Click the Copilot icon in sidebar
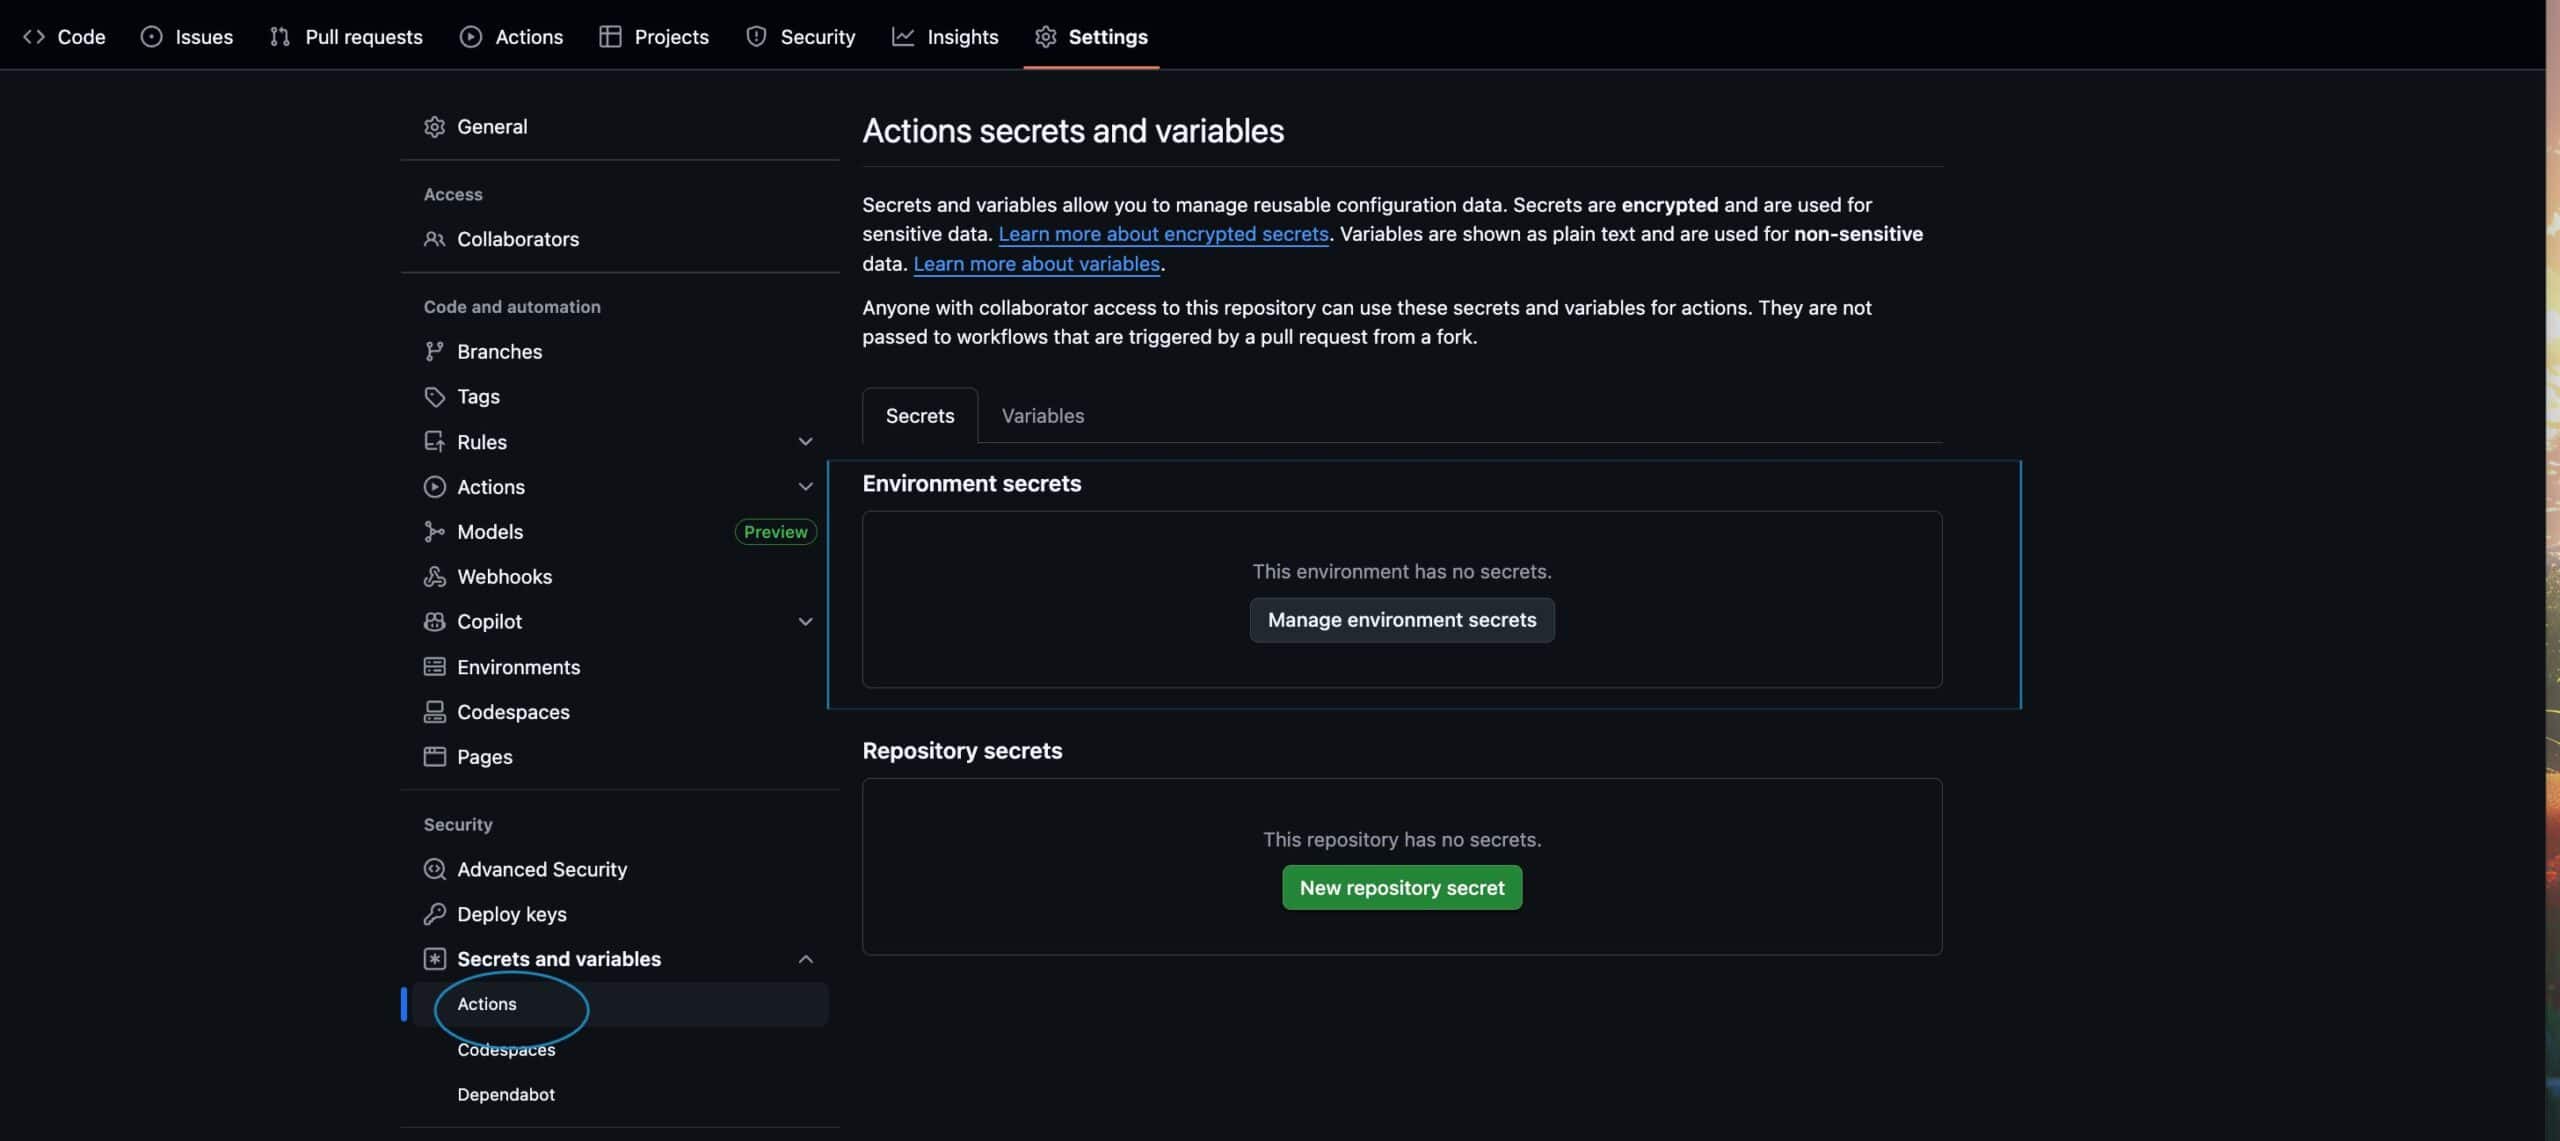Image resolution: width=2560 pixels, height=1141 pixels. tap(434, 622)
